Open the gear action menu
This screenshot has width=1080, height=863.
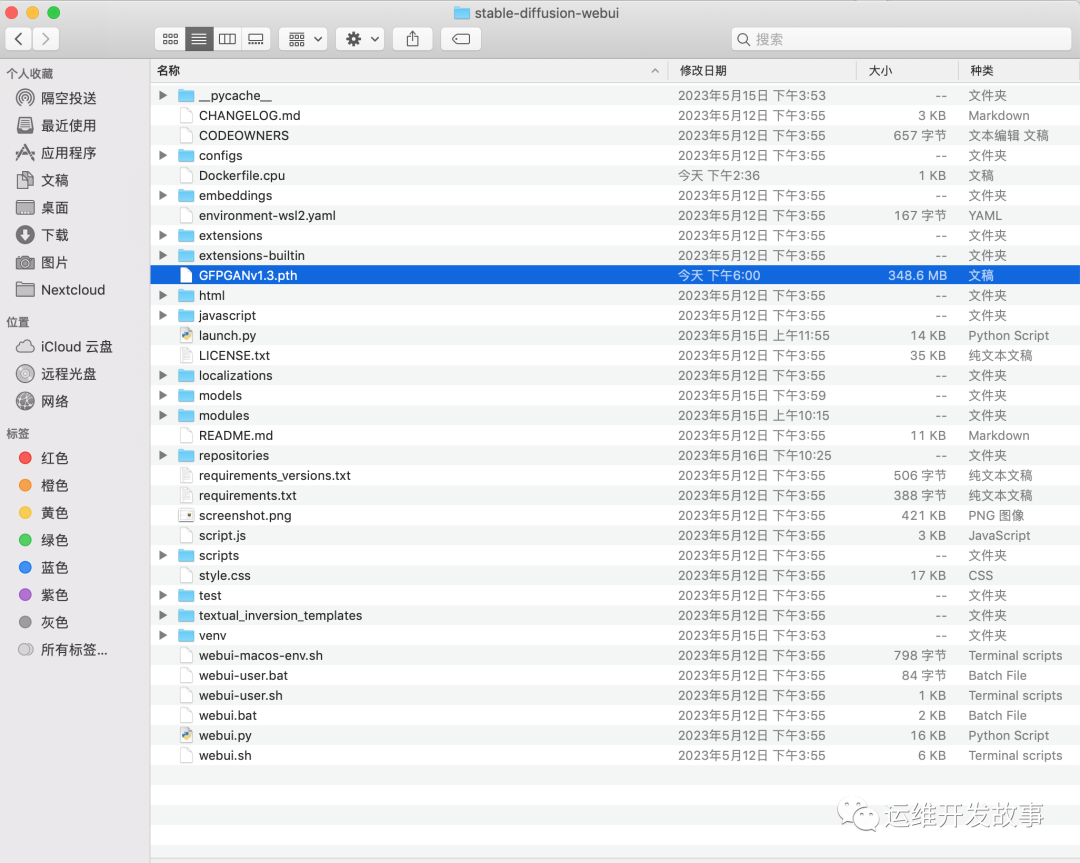point(360,39)
